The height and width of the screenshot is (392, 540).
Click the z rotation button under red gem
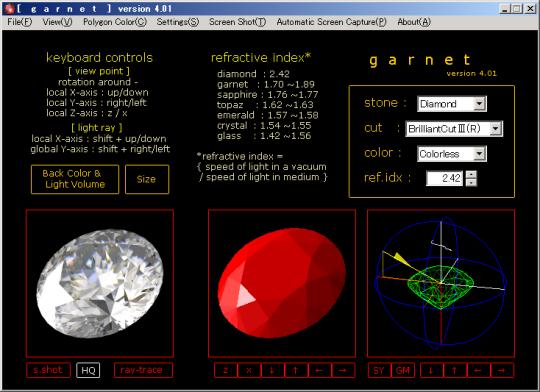(226, 370)
